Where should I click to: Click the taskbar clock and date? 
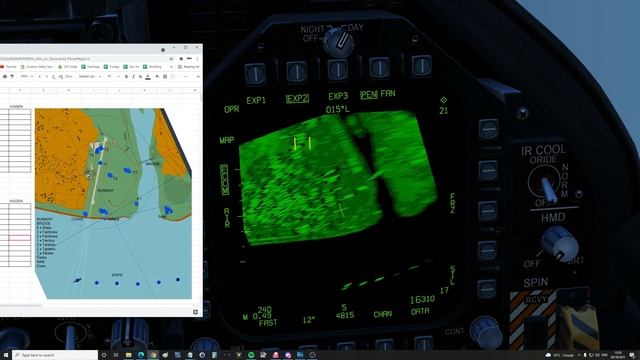pyautogui.click(x=618, y=355)
